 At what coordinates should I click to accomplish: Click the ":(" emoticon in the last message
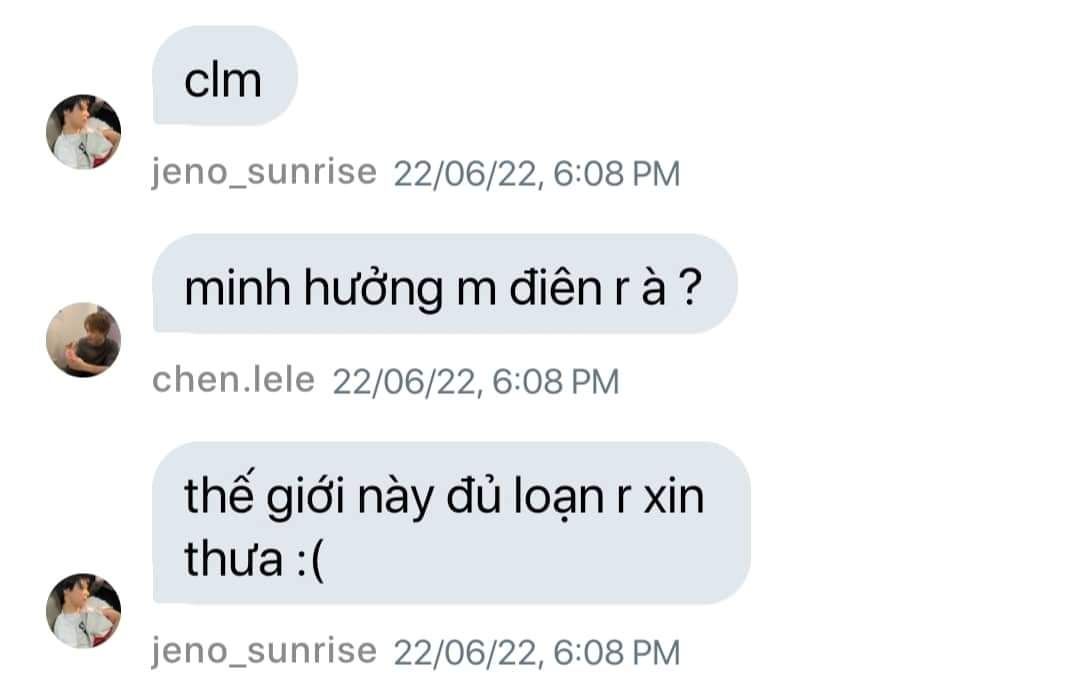tap(310, 561)
